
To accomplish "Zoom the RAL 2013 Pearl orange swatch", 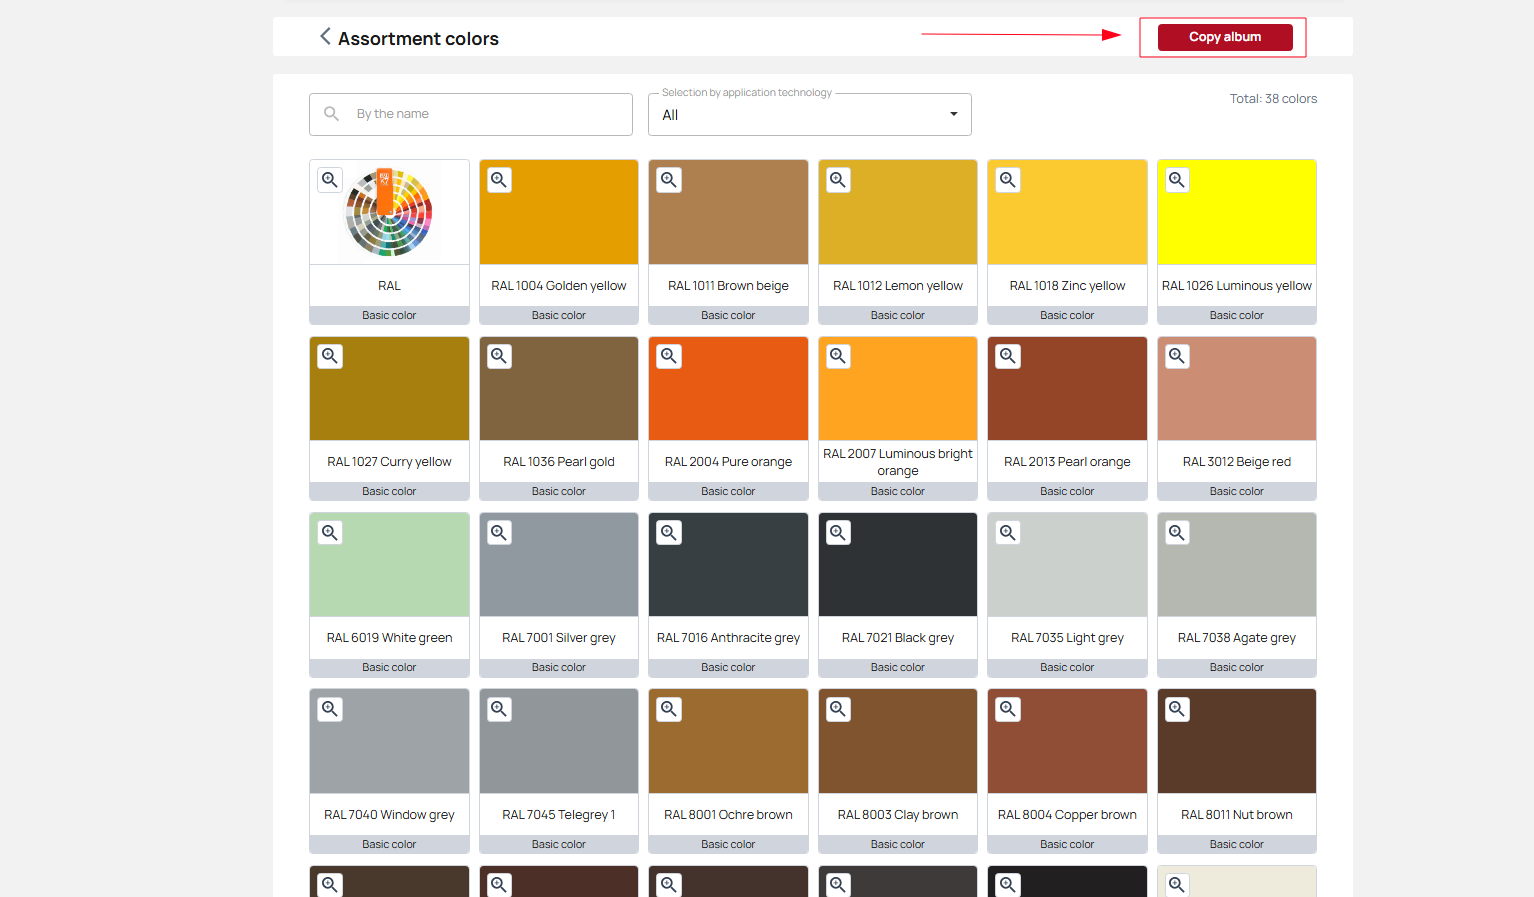I will (1008, 356).
